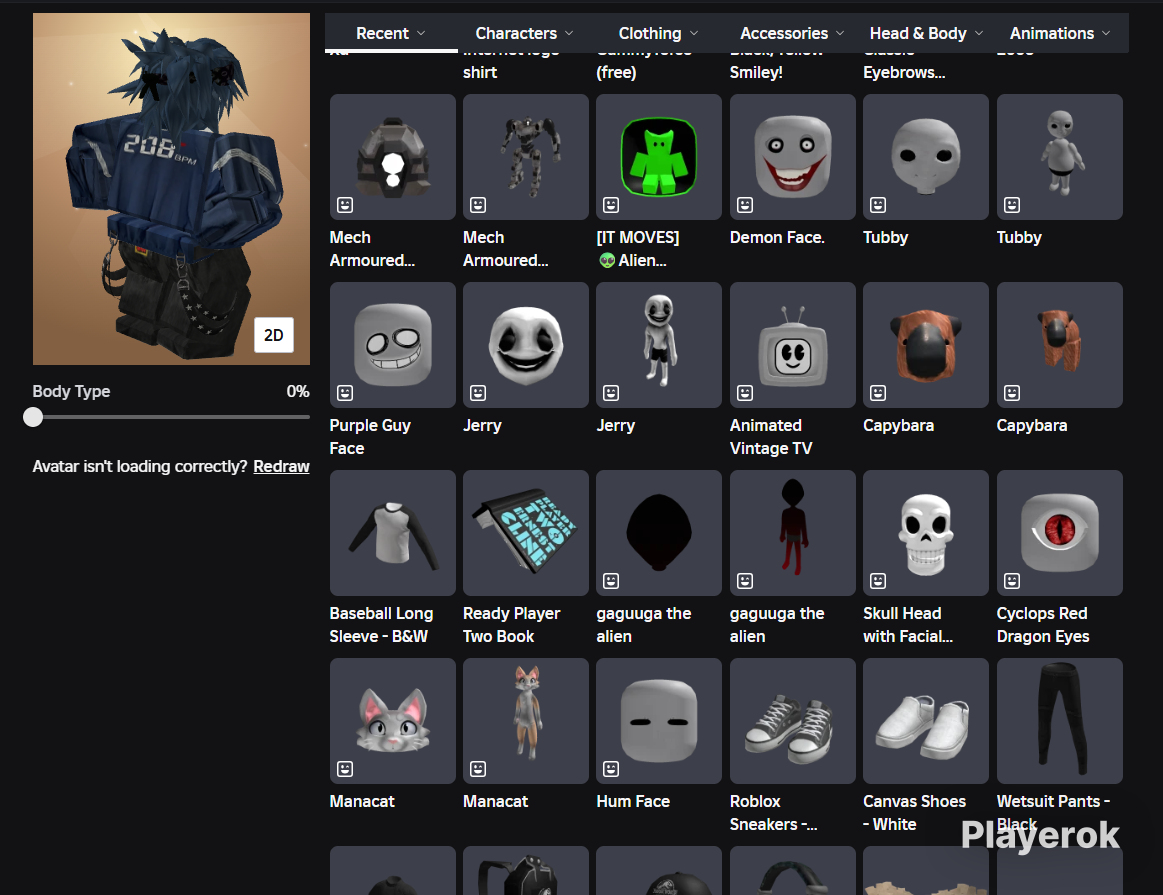Screen dimensions: 1163x895
Task: Click badge icon on Tubby full-body card
Action: (x=1012, y=205)
